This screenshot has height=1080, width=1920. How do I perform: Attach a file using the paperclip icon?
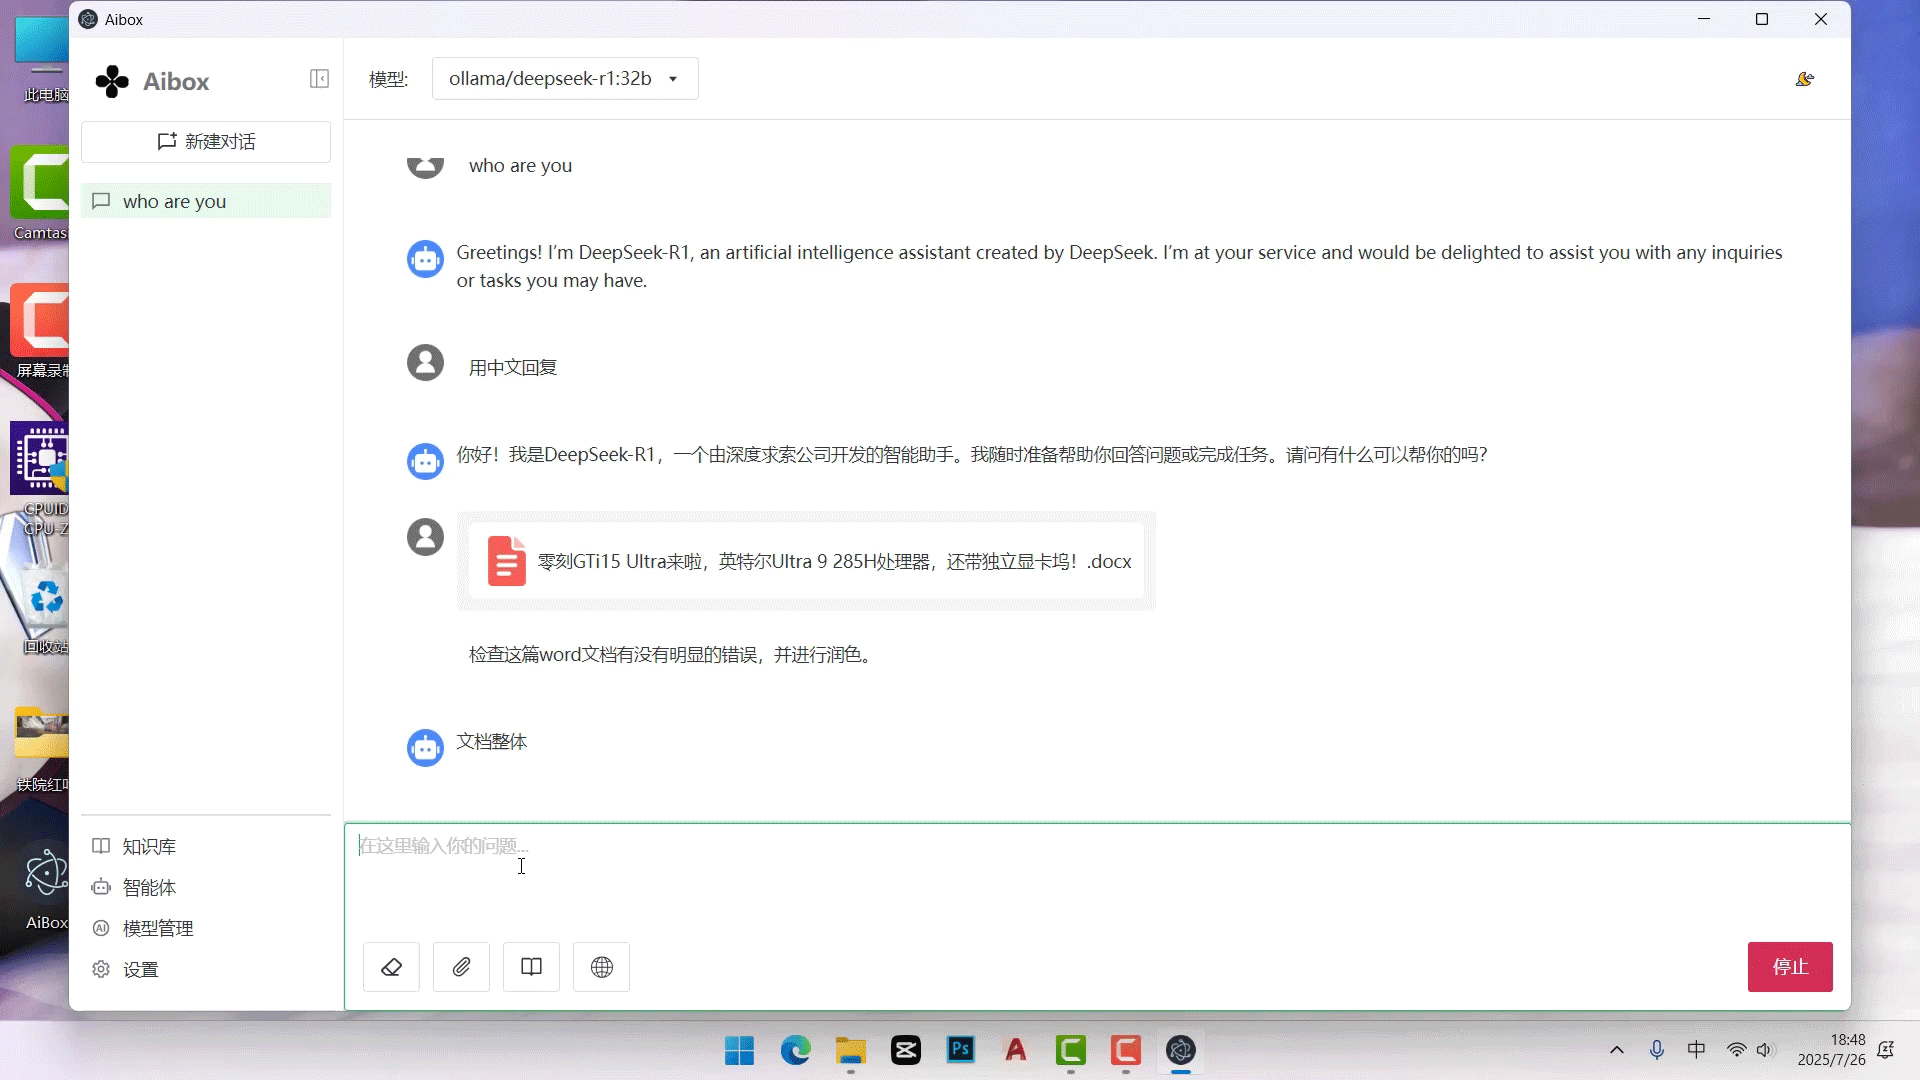click(x=460, y=967)
